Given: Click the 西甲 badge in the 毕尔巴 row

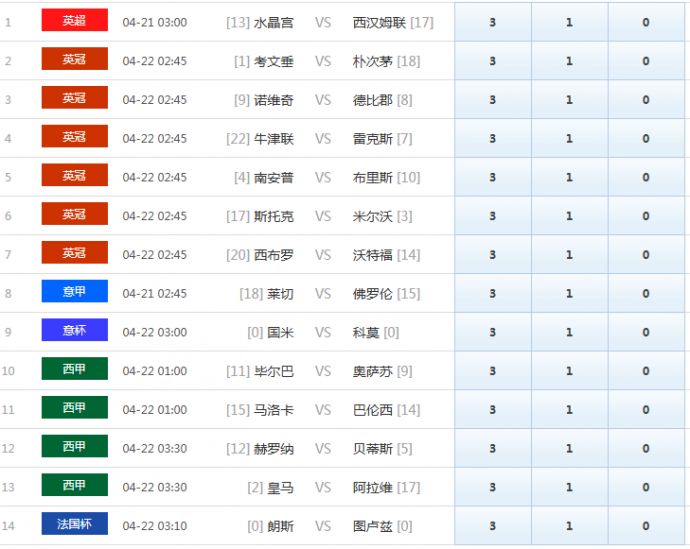Looking at the screenshot, I should click(x=74, y=370).
